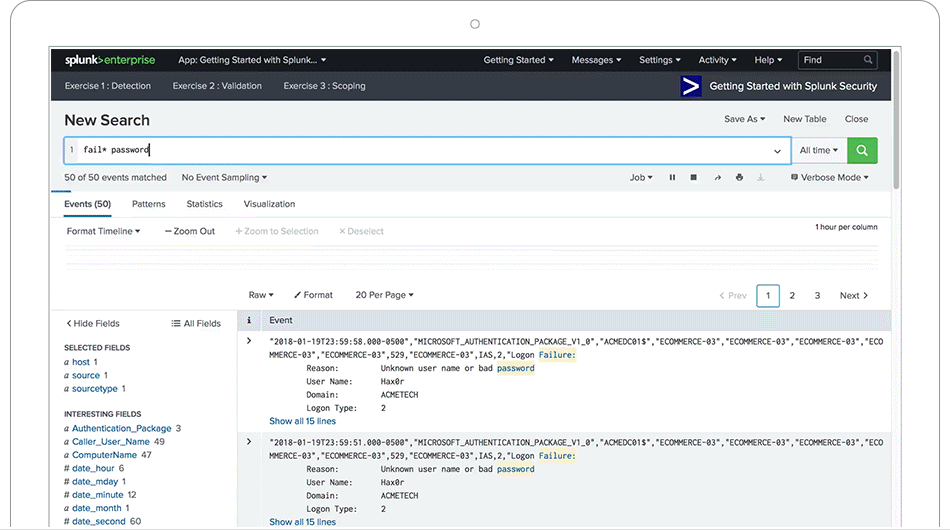Open the Job dropdown
The height and width of the screenshot is (530, 950).
click(x=641, y=177)
